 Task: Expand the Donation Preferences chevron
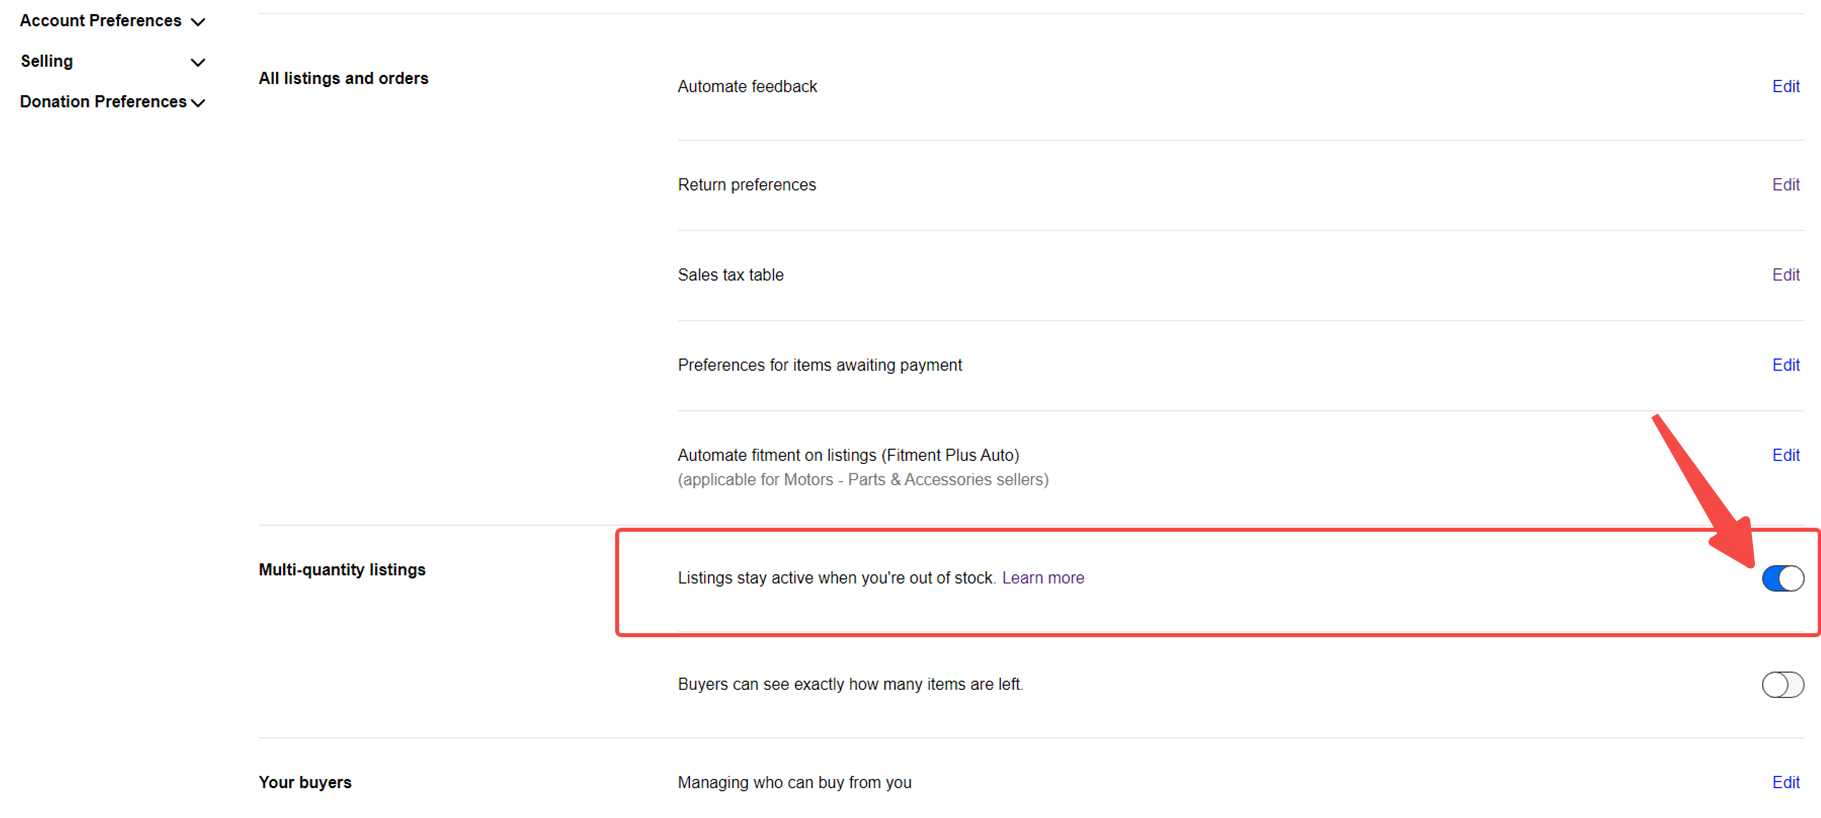[198, 103]
